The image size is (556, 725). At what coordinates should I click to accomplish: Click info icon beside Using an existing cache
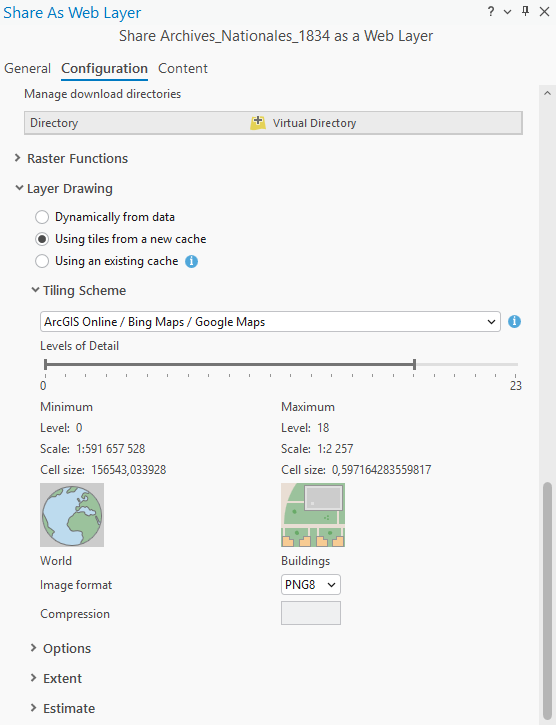(x=192, y=262)
